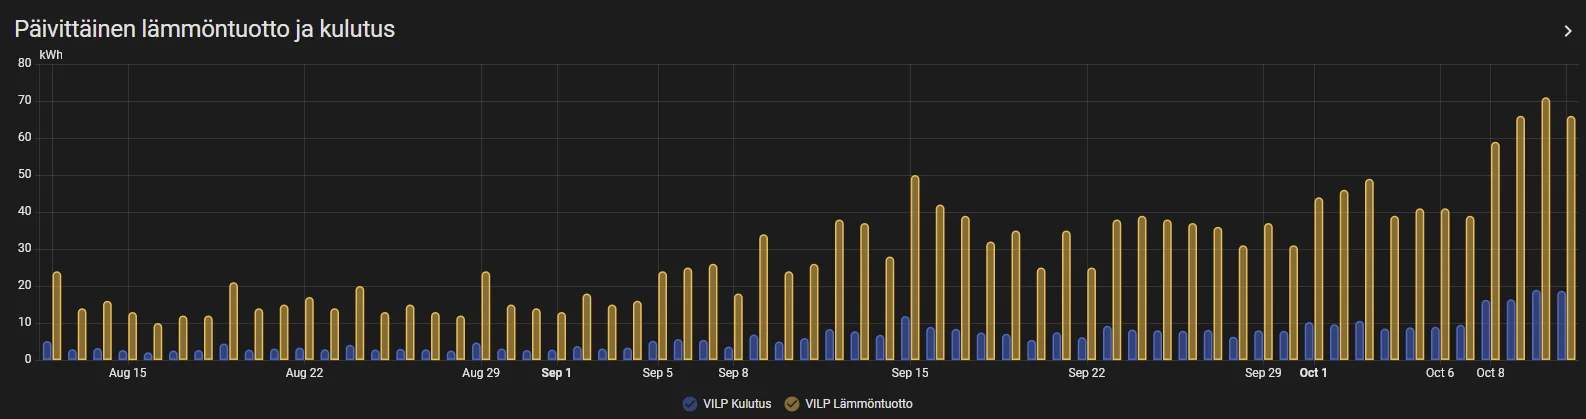
Task: Click the Sep 8 axis label
Action: [x=733, y=373]
